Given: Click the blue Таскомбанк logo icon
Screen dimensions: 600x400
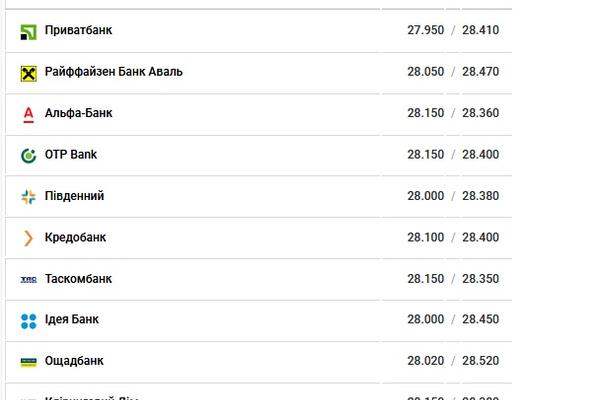Looking at the screenshot, I should (28, 279).
